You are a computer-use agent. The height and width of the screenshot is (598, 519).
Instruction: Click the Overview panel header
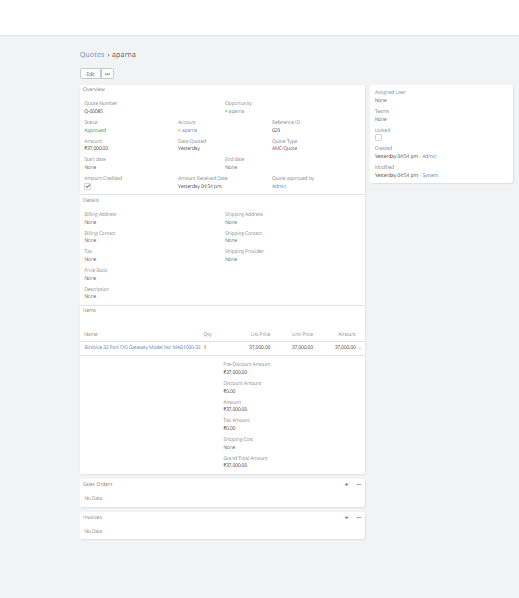[x=94, y=89]
